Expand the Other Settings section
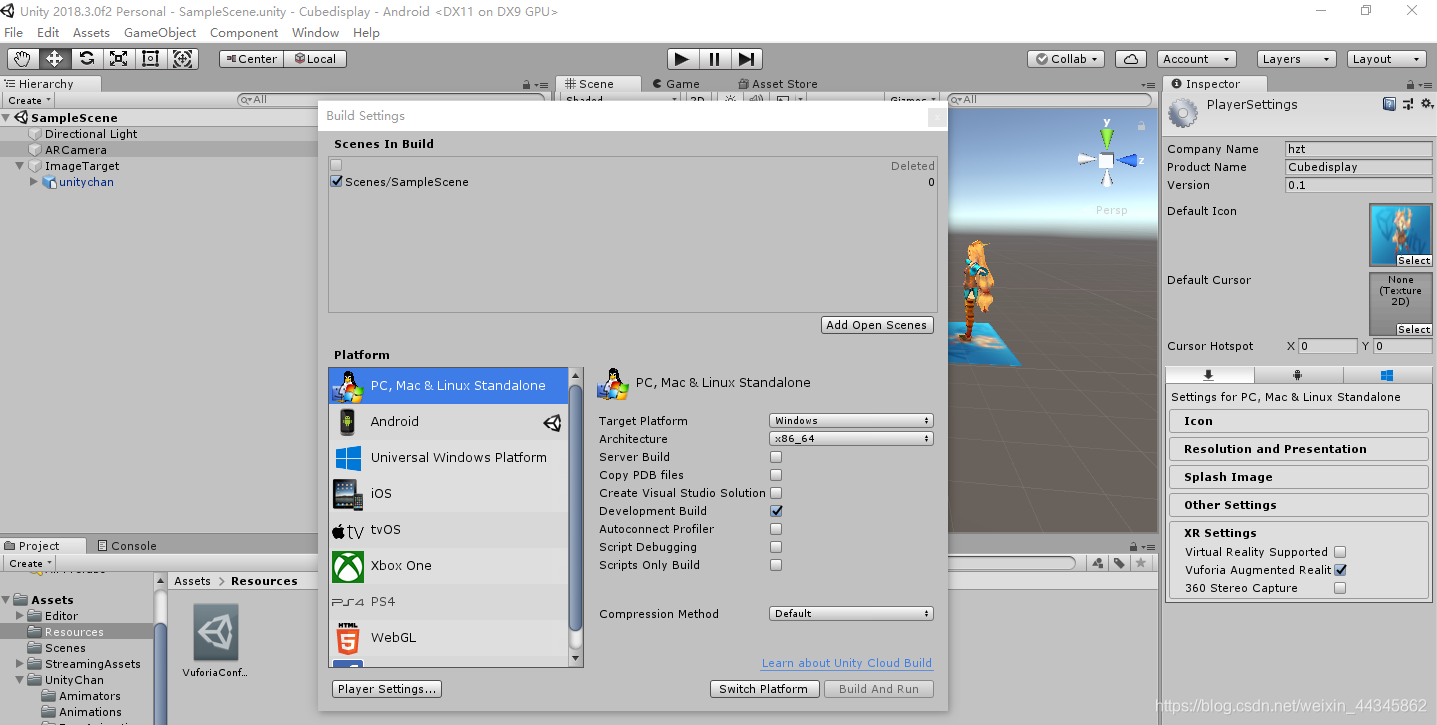 click(1298, 505)
